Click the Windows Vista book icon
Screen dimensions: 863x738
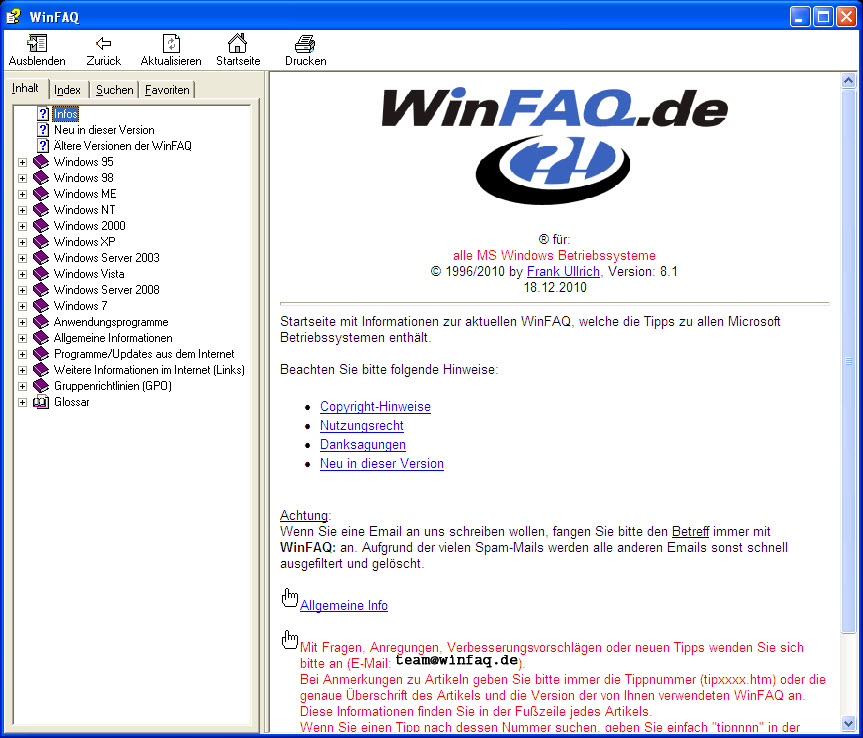tap(41, 274)
